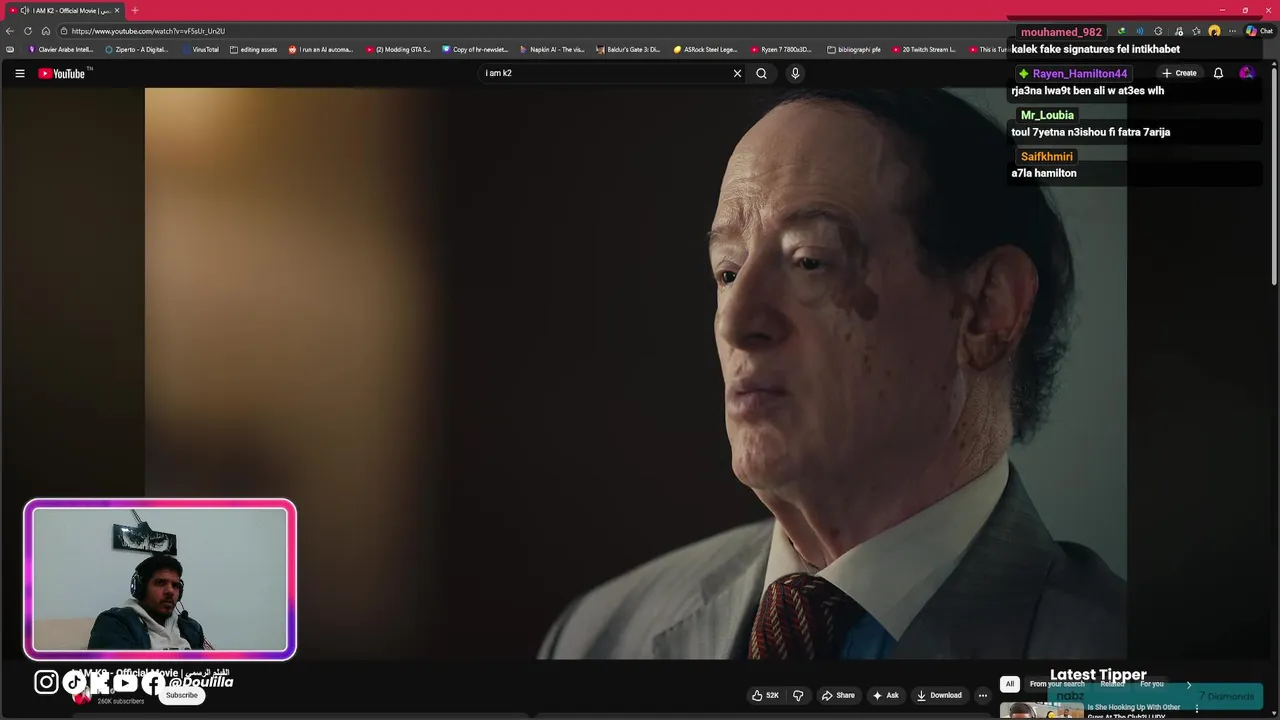Image resolution: width=1280 pixels, height=720 pixels.
Task: Reload the page with the refresh icon
Action: (x=28, y=31)
